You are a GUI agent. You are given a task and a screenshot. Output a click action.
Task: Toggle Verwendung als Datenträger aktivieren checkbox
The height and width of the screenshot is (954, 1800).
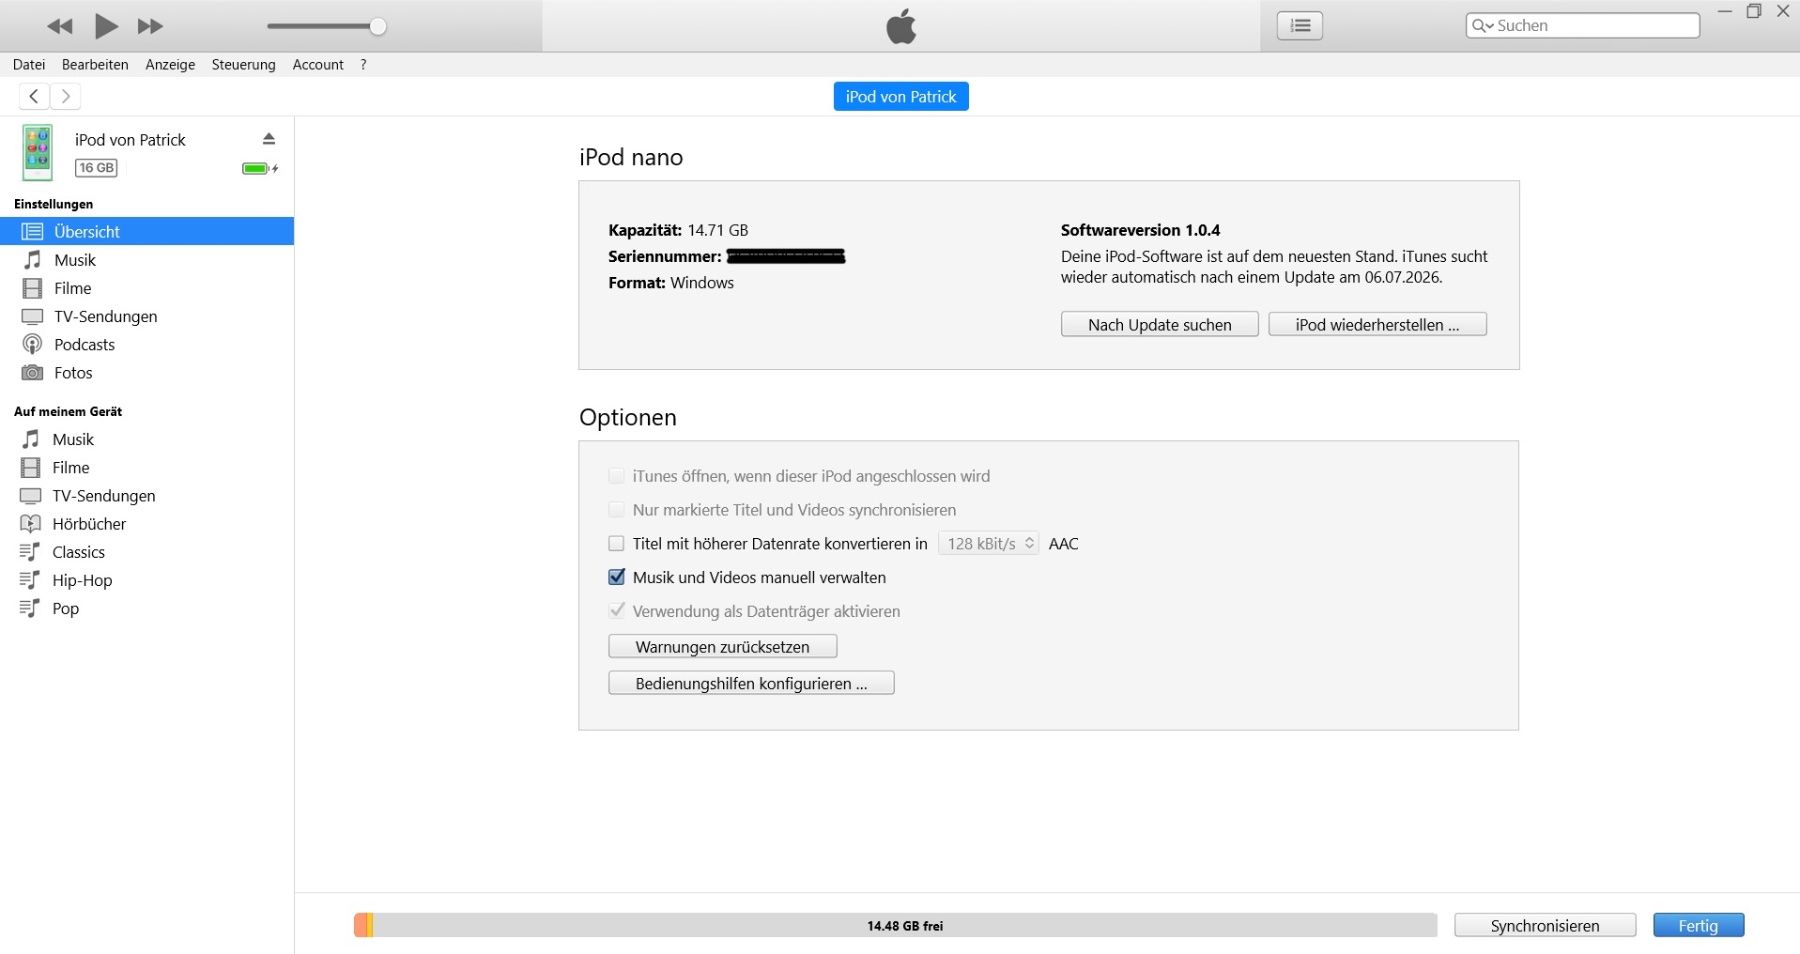617,611
